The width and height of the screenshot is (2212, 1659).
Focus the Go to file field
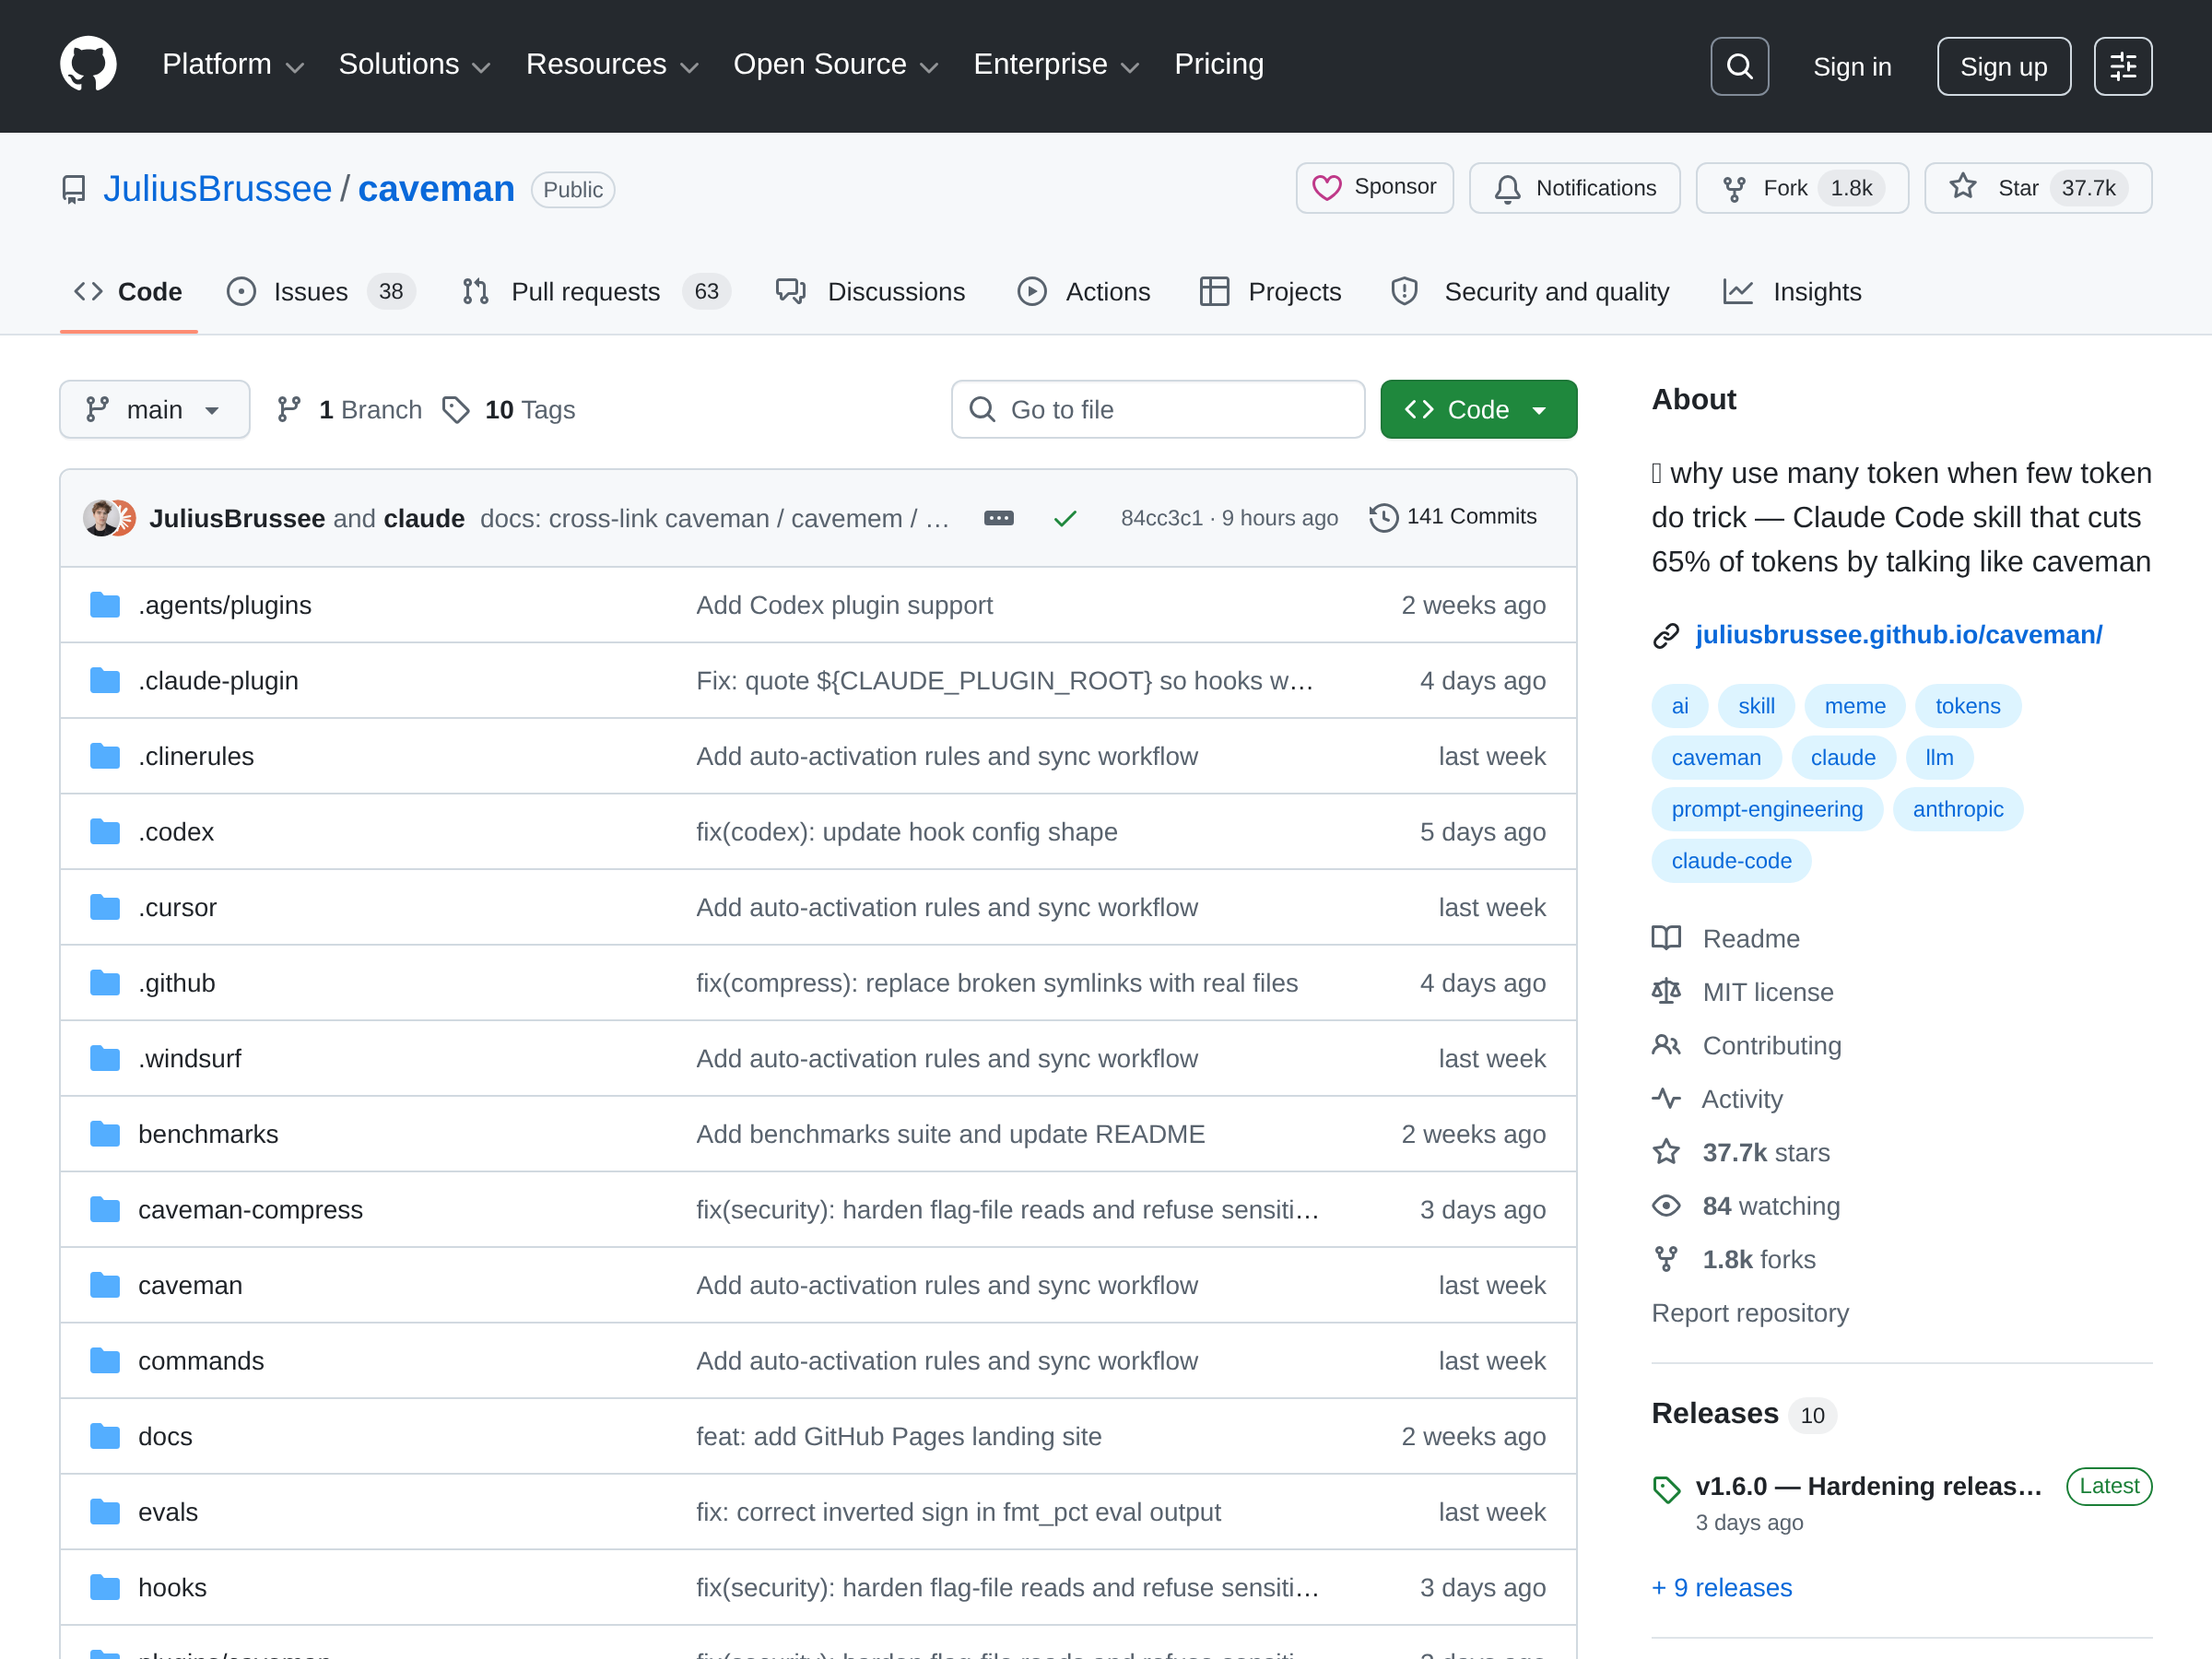coord(1158,410)
